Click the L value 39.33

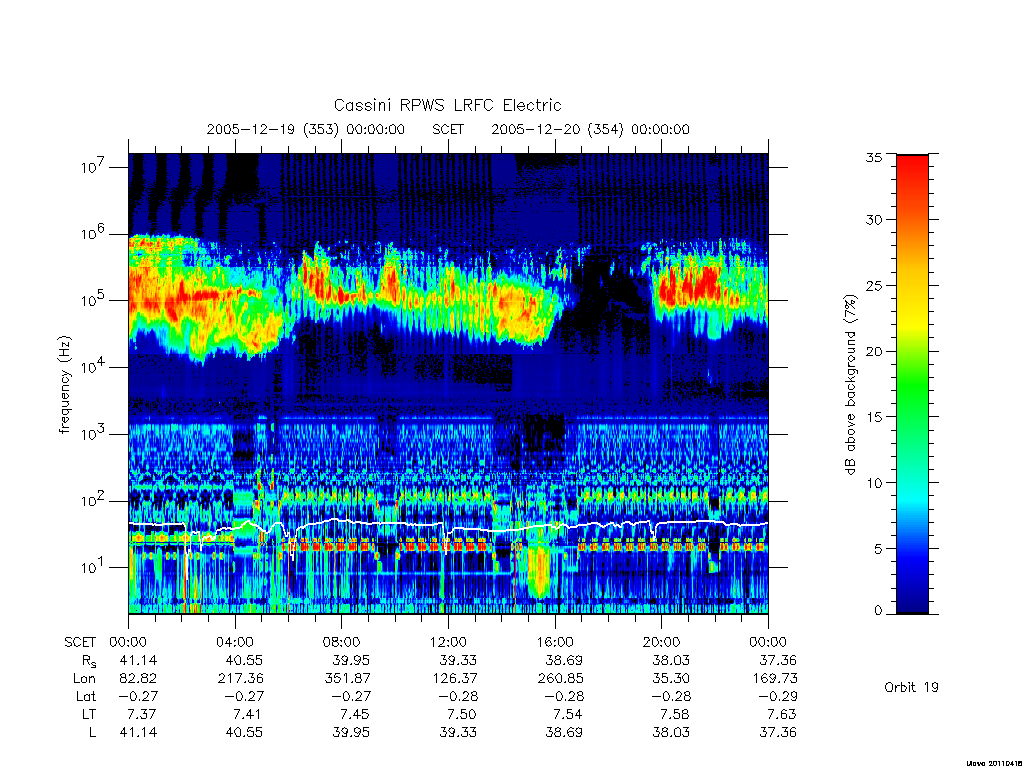[x=458, y=732]
